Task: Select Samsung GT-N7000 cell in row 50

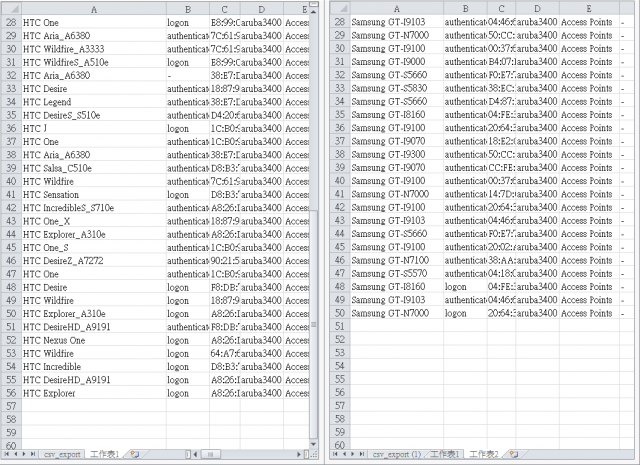Action: (x=397, y=313)
